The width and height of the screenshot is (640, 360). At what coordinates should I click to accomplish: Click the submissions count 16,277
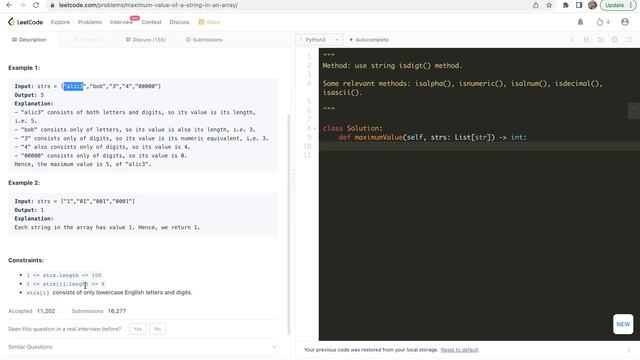117,311
